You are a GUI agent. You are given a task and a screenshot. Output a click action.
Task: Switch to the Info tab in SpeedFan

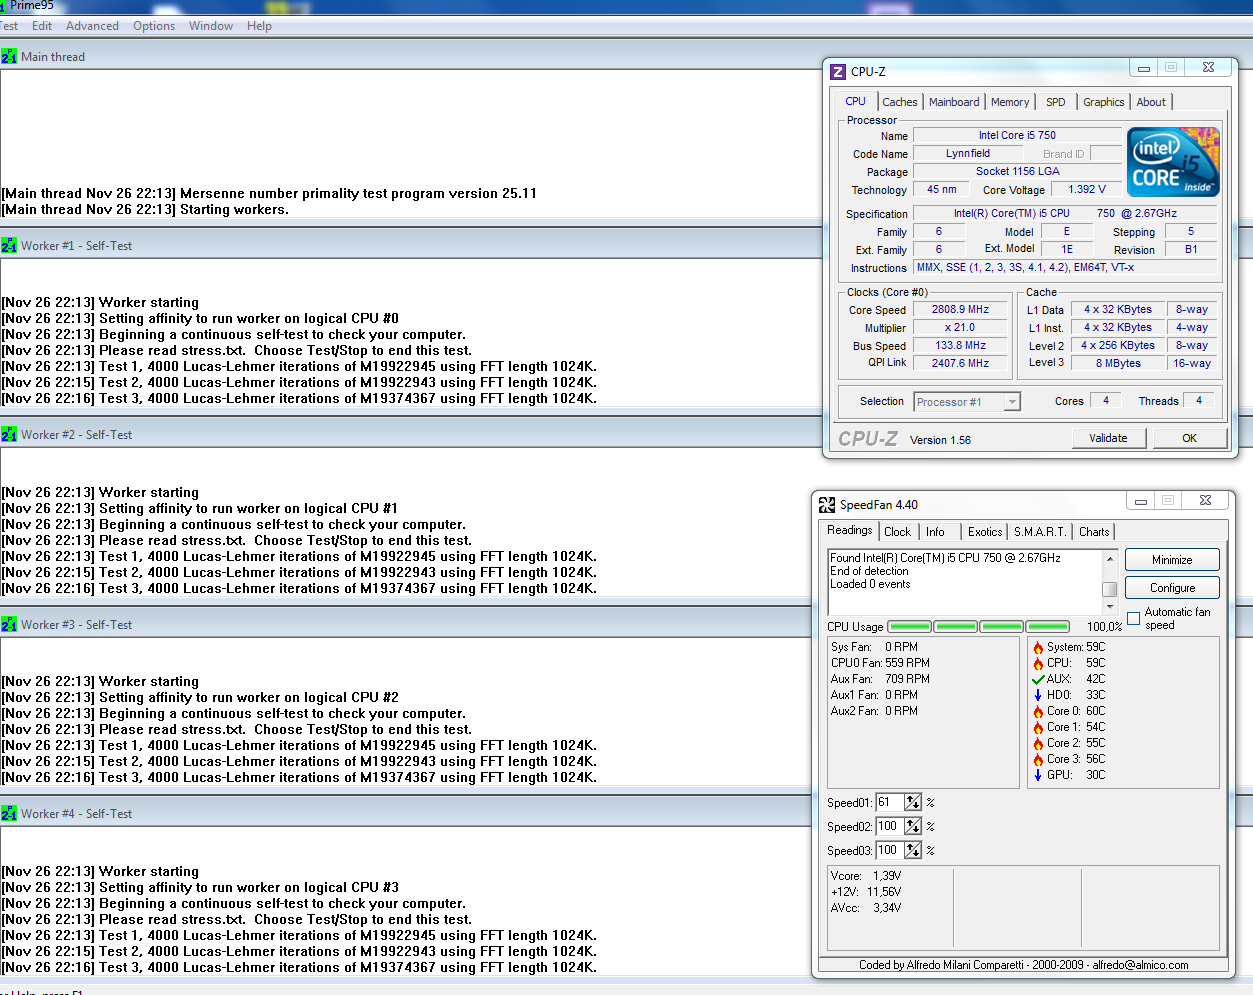pyautogui.click(x=935, y=532)
